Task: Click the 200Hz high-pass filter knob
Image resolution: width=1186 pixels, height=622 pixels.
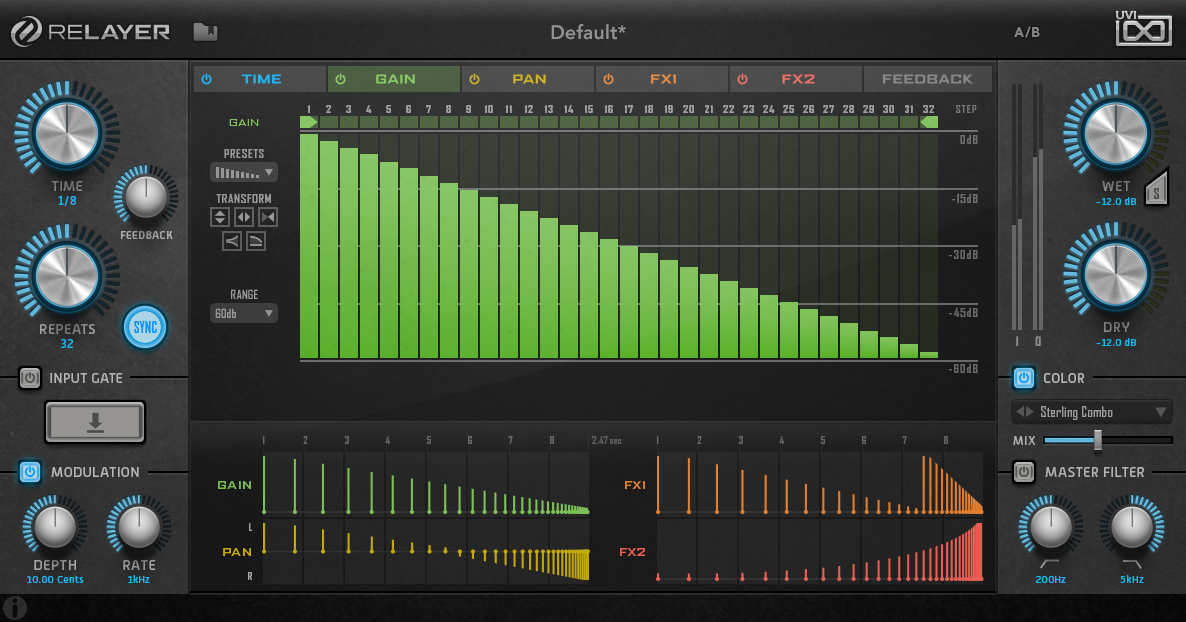Action: [1051, 527]
